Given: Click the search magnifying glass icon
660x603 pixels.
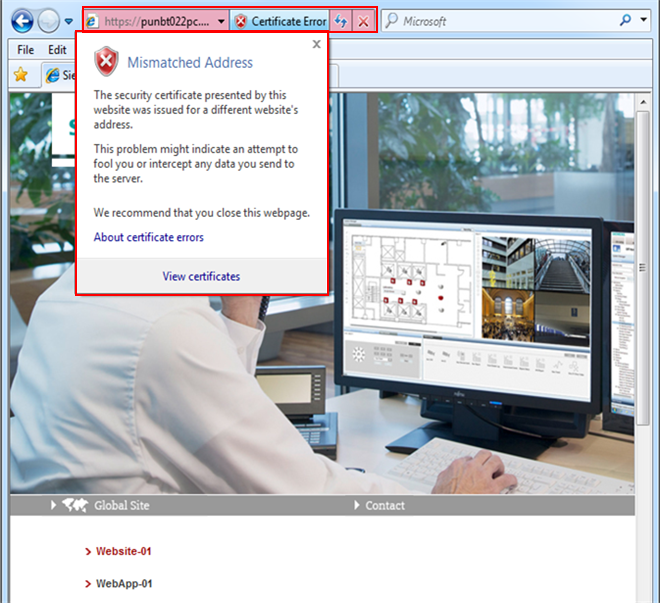Looking at the screenshot, I should tap(627, 21).
